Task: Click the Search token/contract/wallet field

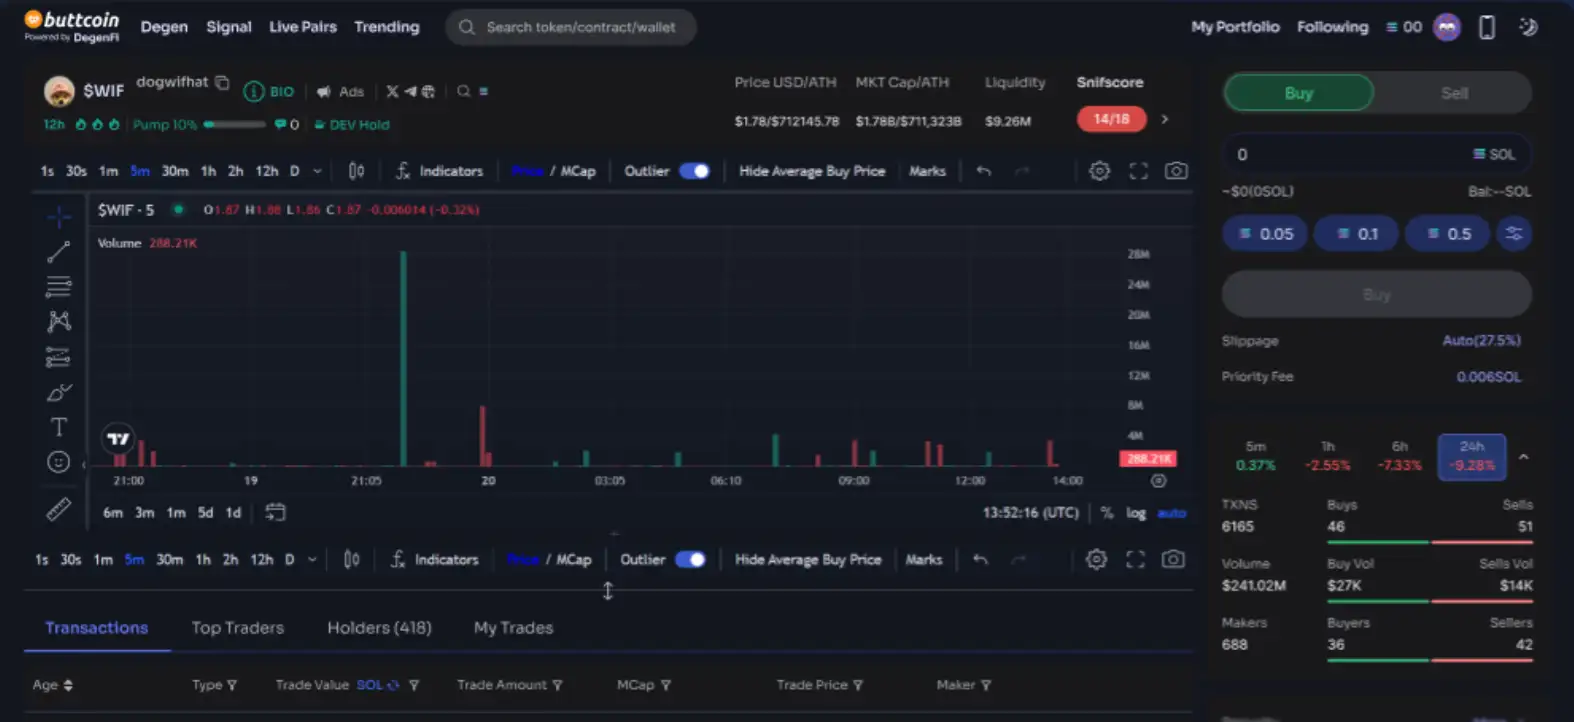Action: click(580, 27)
